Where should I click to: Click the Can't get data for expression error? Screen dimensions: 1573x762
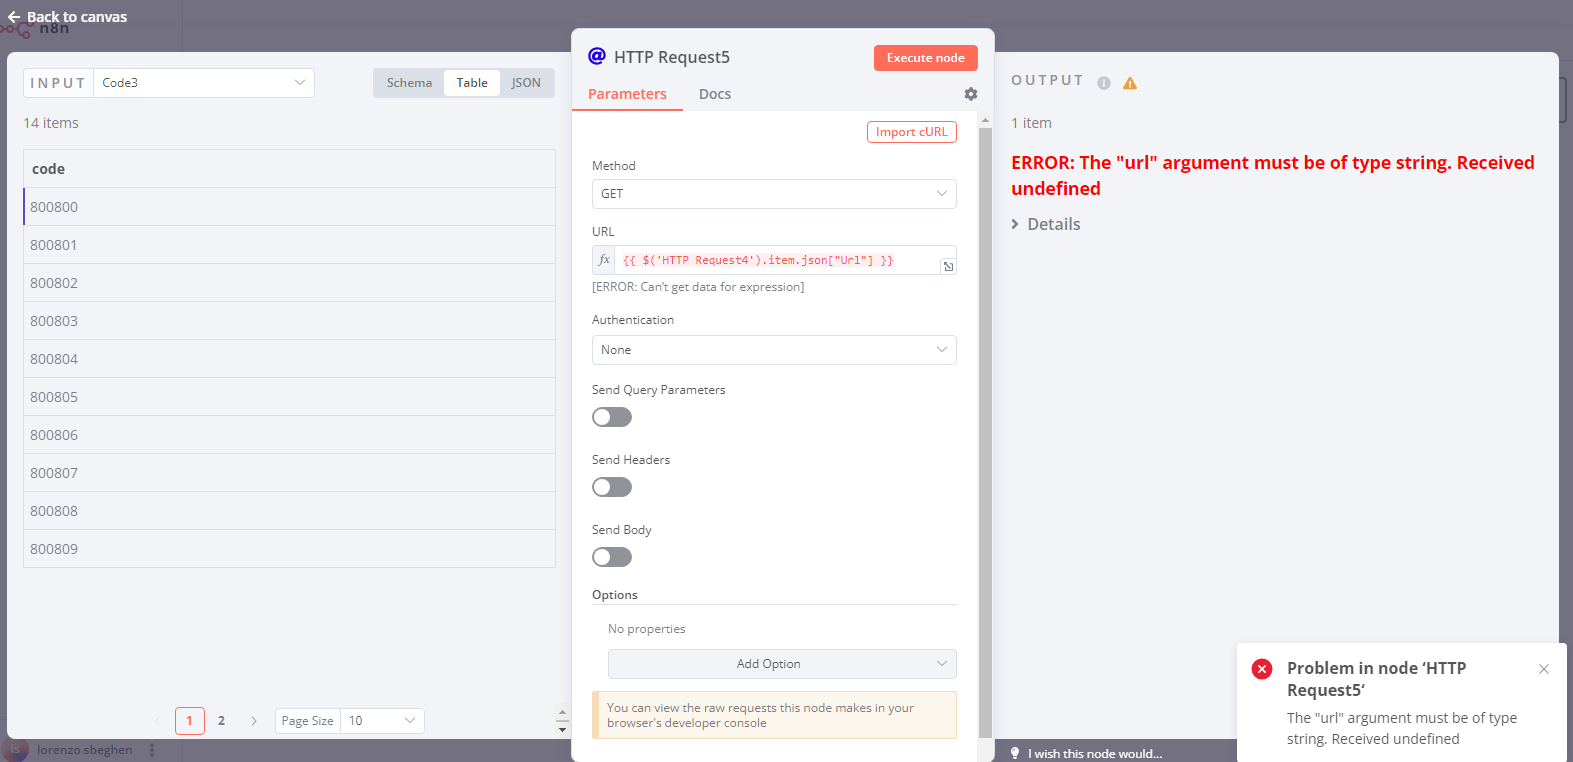click(x=698, y=287)
